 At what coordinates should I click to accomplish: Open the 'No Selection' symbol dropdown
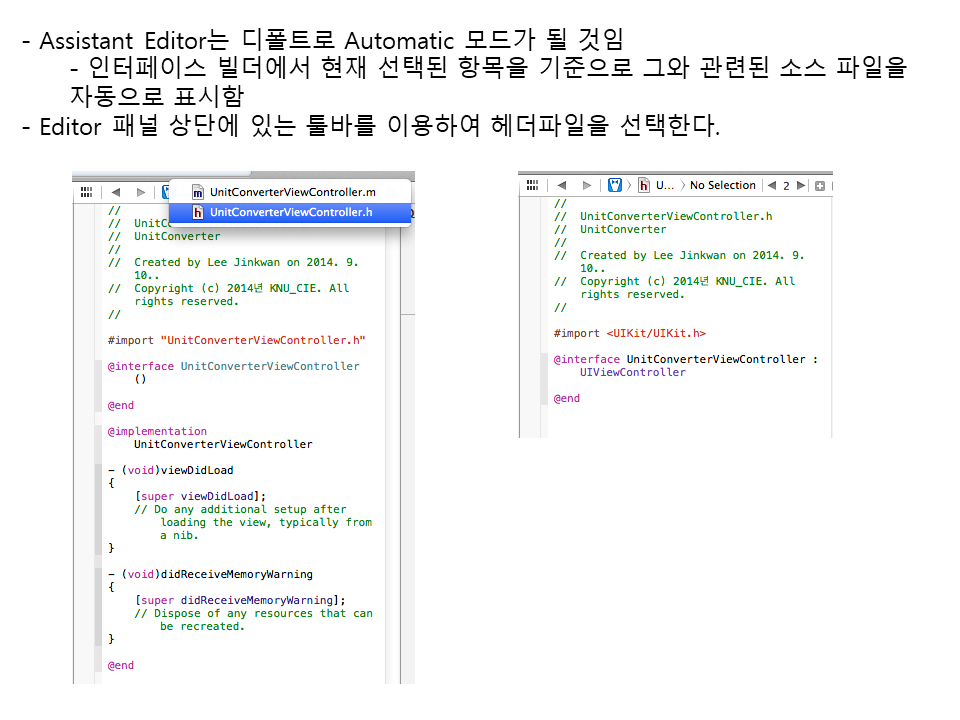click(722, 186)
